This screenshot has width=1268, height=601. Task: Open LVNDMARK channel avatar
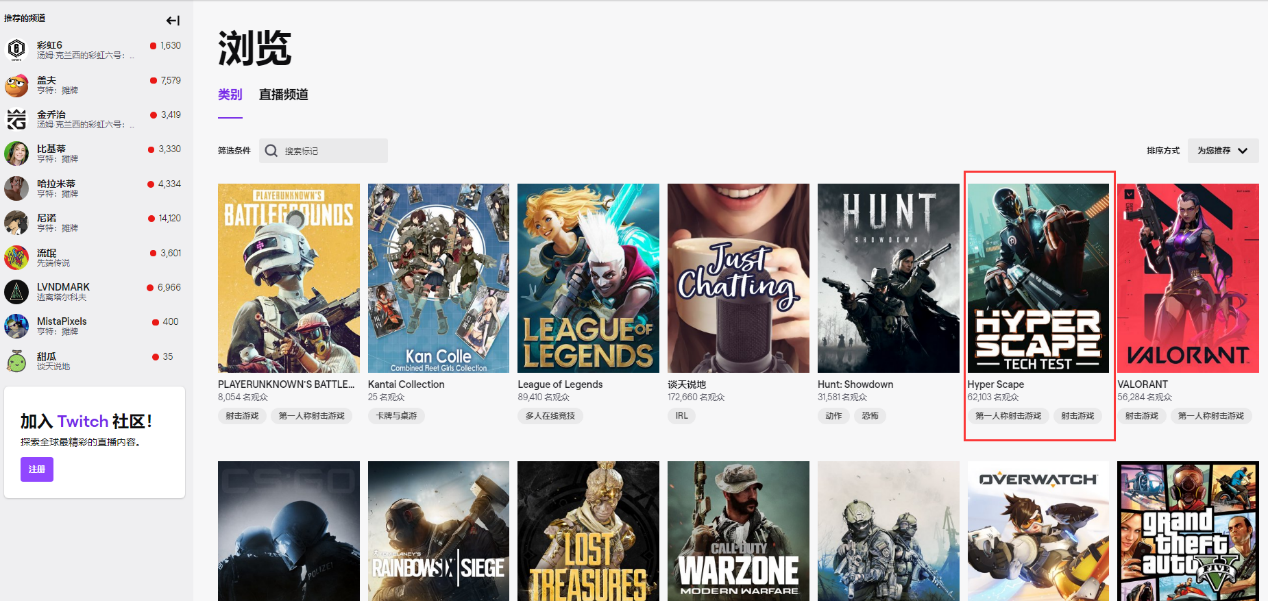pos(16,291)
